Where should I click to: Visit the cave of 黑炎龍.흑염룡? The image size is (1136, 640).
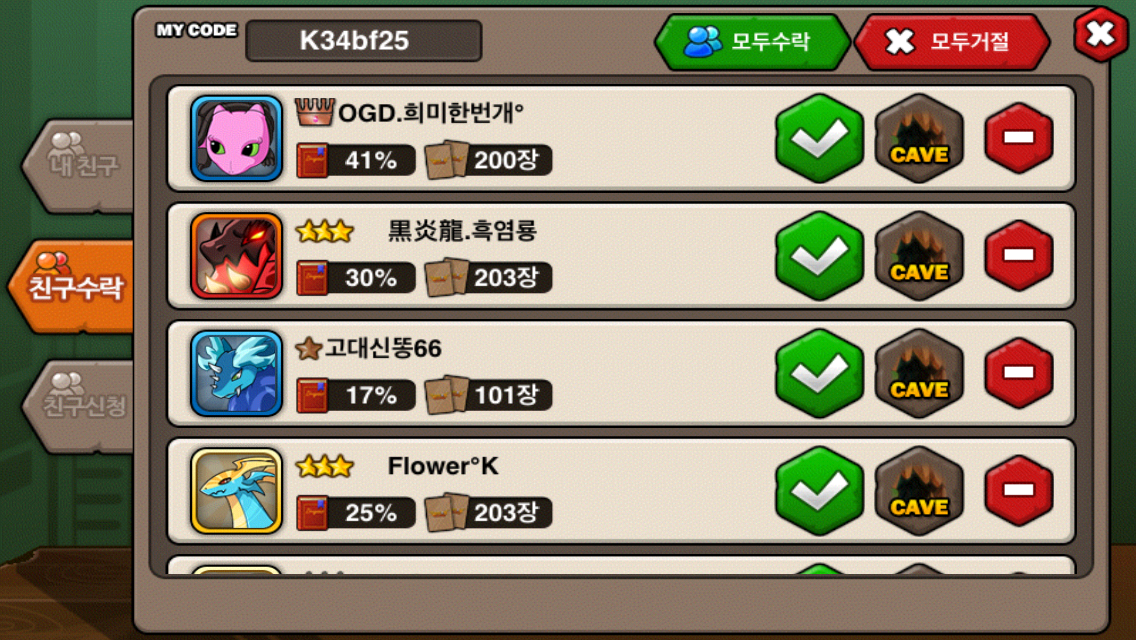(919, 255)
